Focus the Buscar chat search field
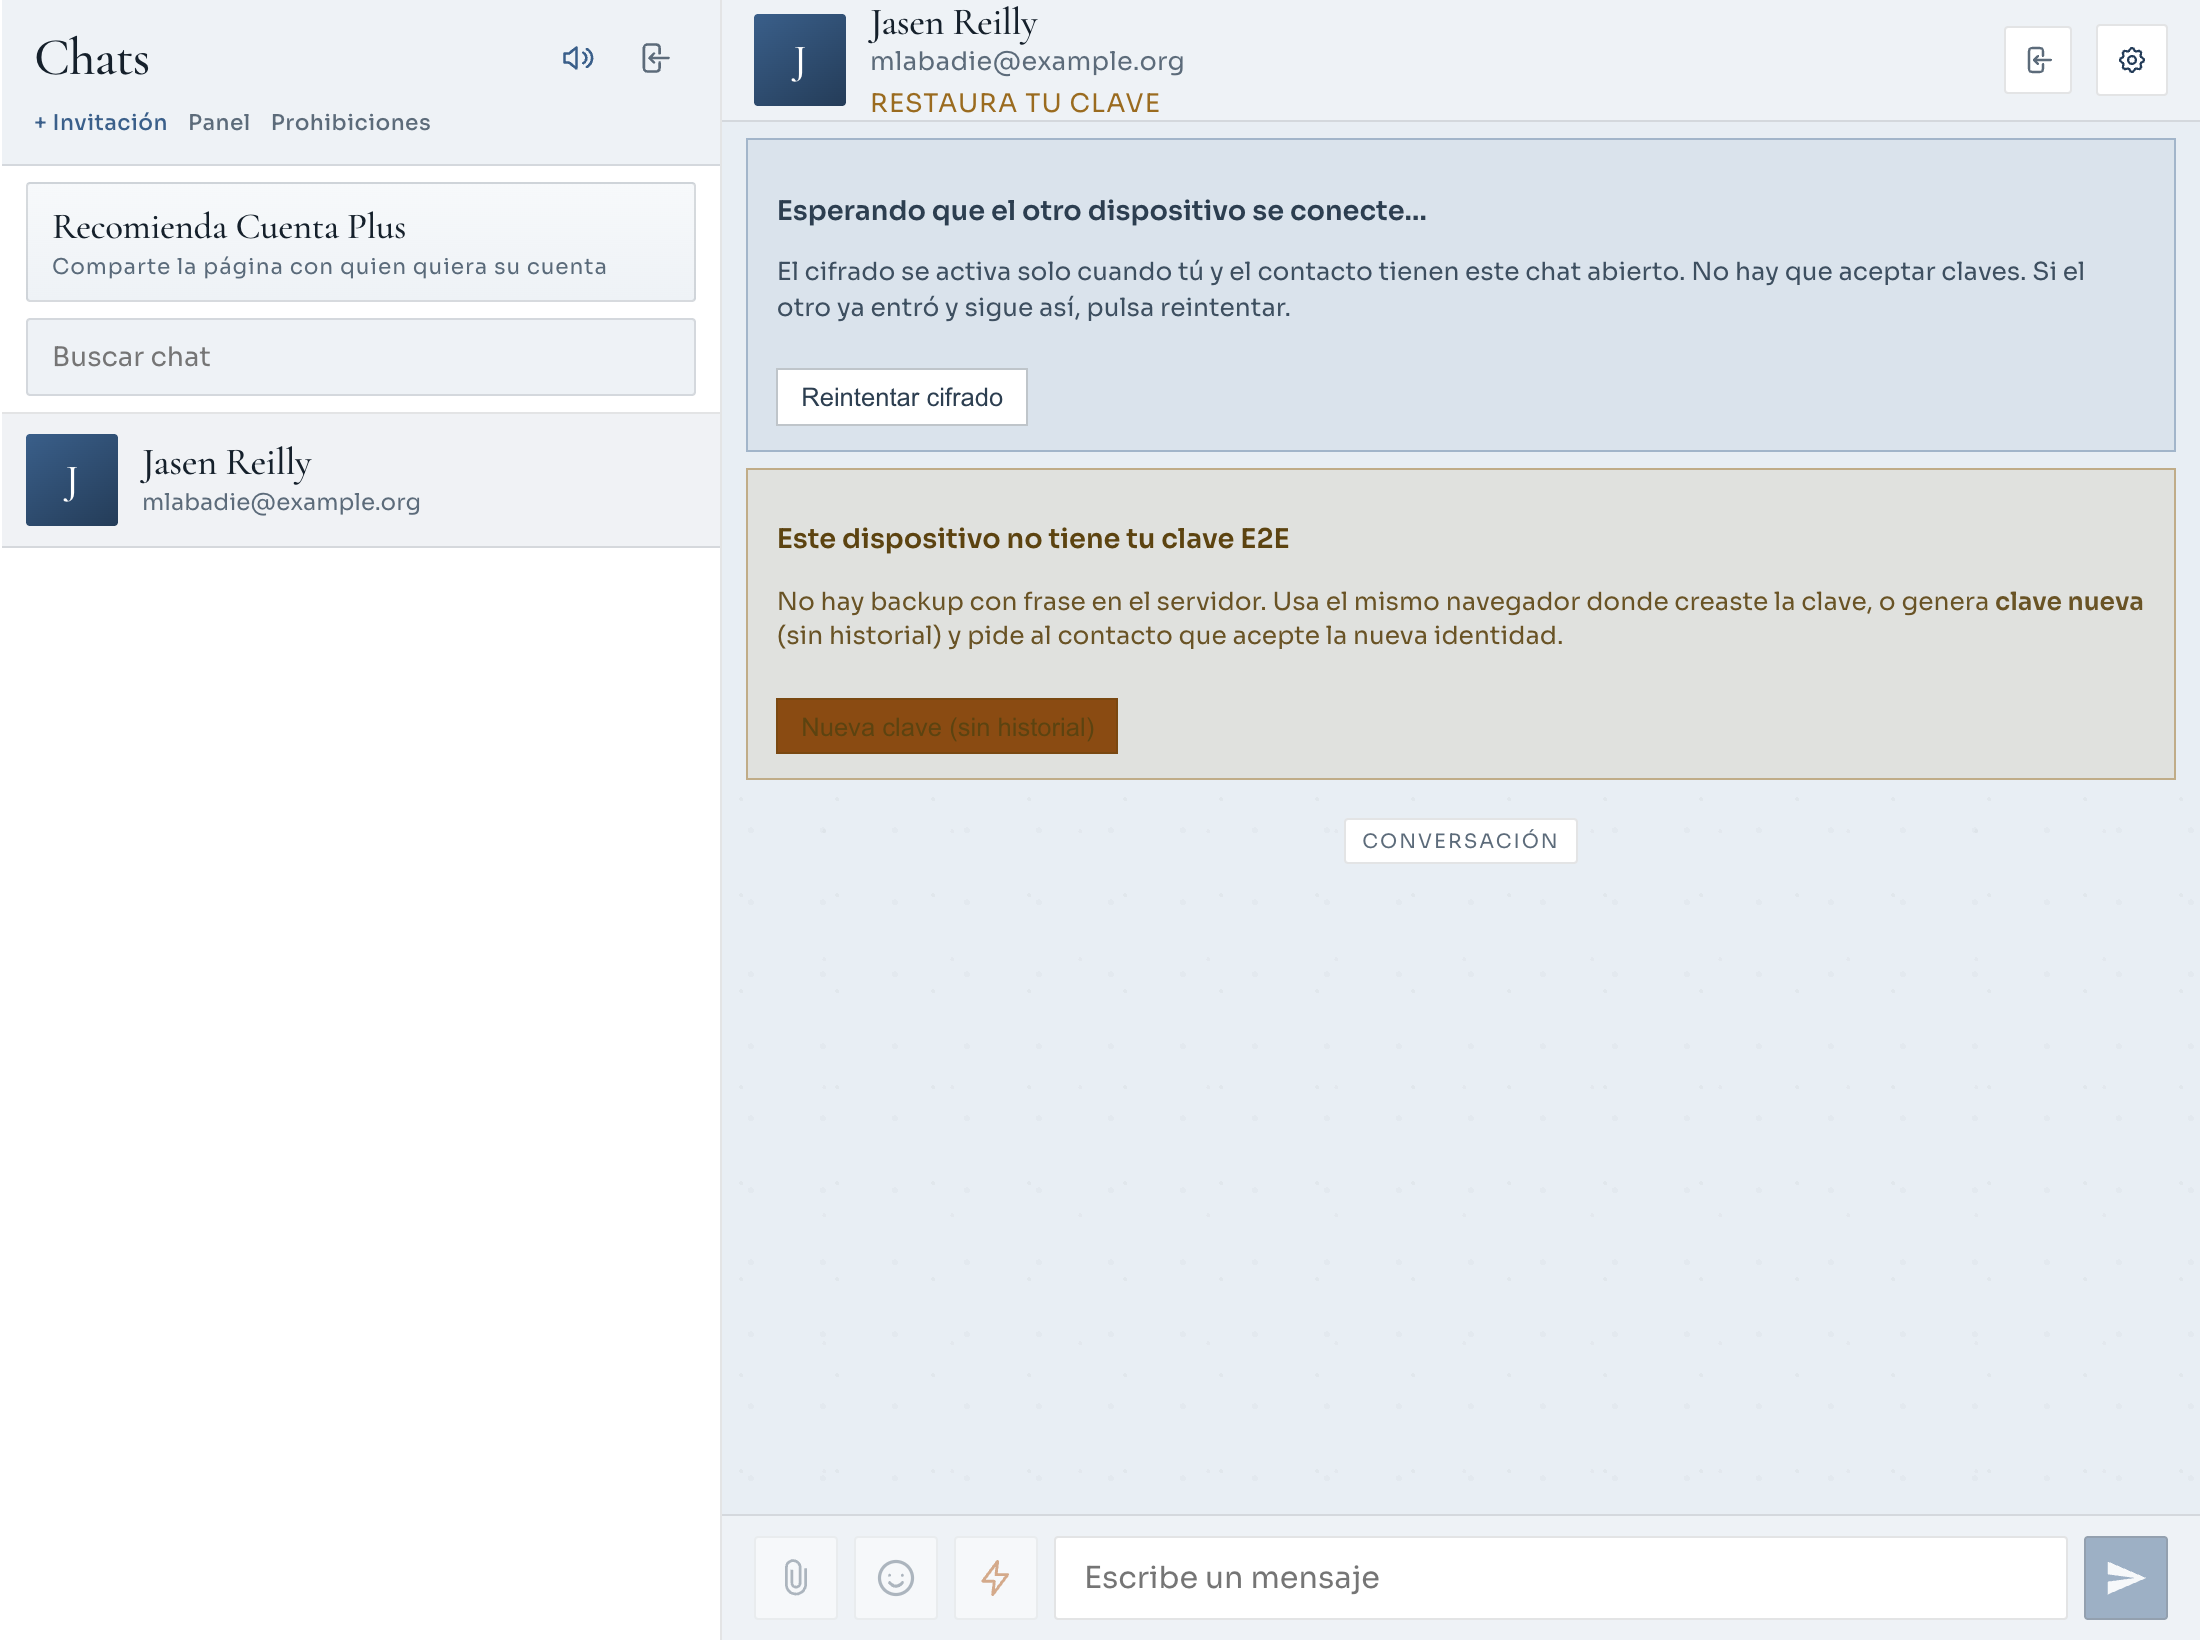This screenshot has width=2200, height=1640. pos(361,357)
